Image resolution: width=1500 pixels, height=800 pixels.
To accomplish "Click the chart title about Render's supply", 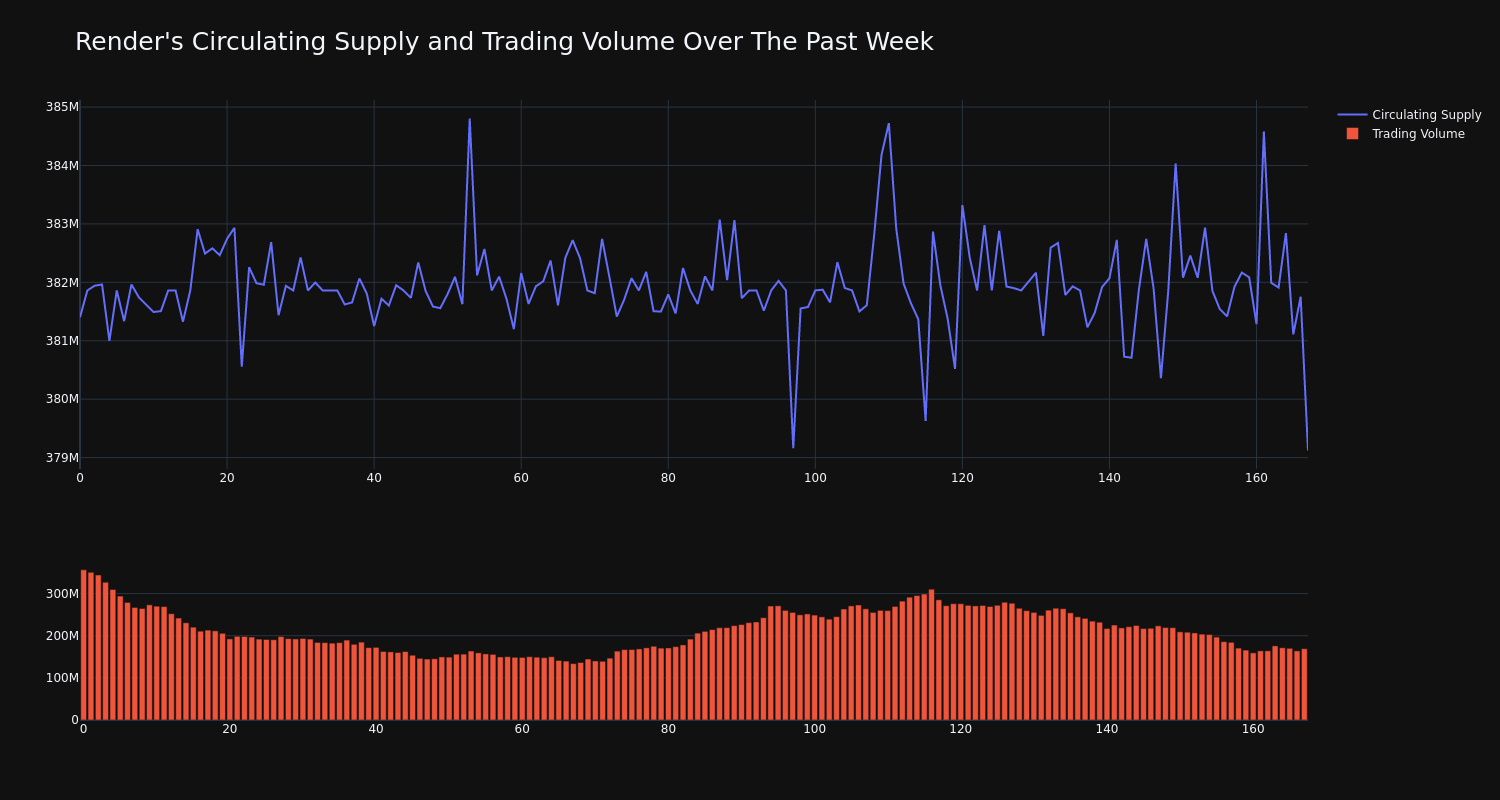I will coord(504,42).
